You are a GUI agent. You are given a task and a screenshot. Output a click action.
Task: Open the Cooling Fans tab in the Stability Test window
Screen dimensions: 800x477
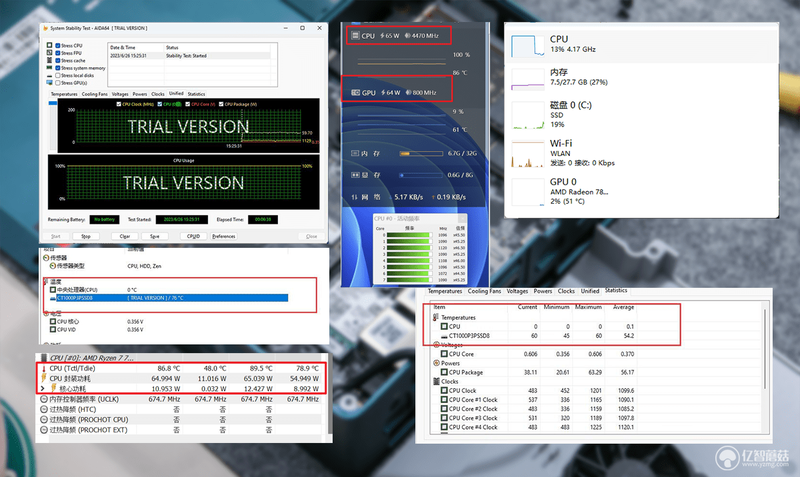[95, 94]
